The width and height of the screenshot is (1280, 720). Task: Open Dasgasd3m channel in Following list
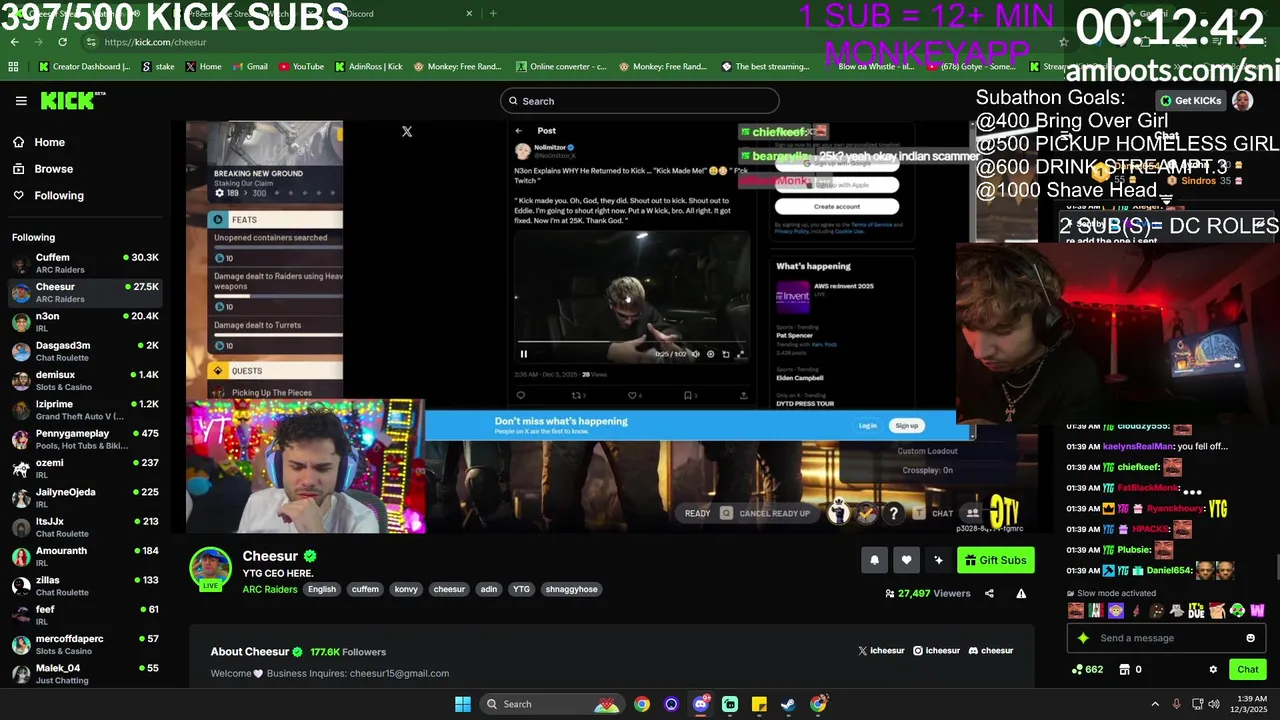(x=85, y=352)
